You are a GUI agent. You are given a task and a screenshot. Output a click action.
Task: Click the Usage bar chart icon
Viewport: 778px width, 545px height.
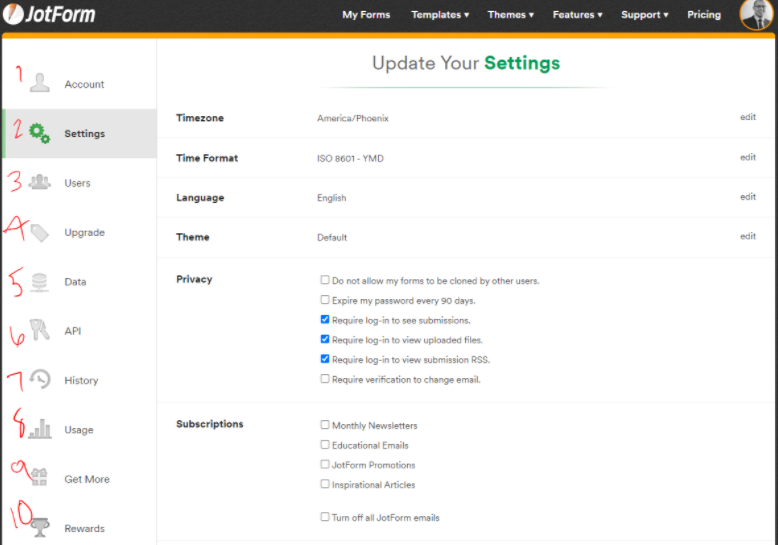click(x=40, y=429)
